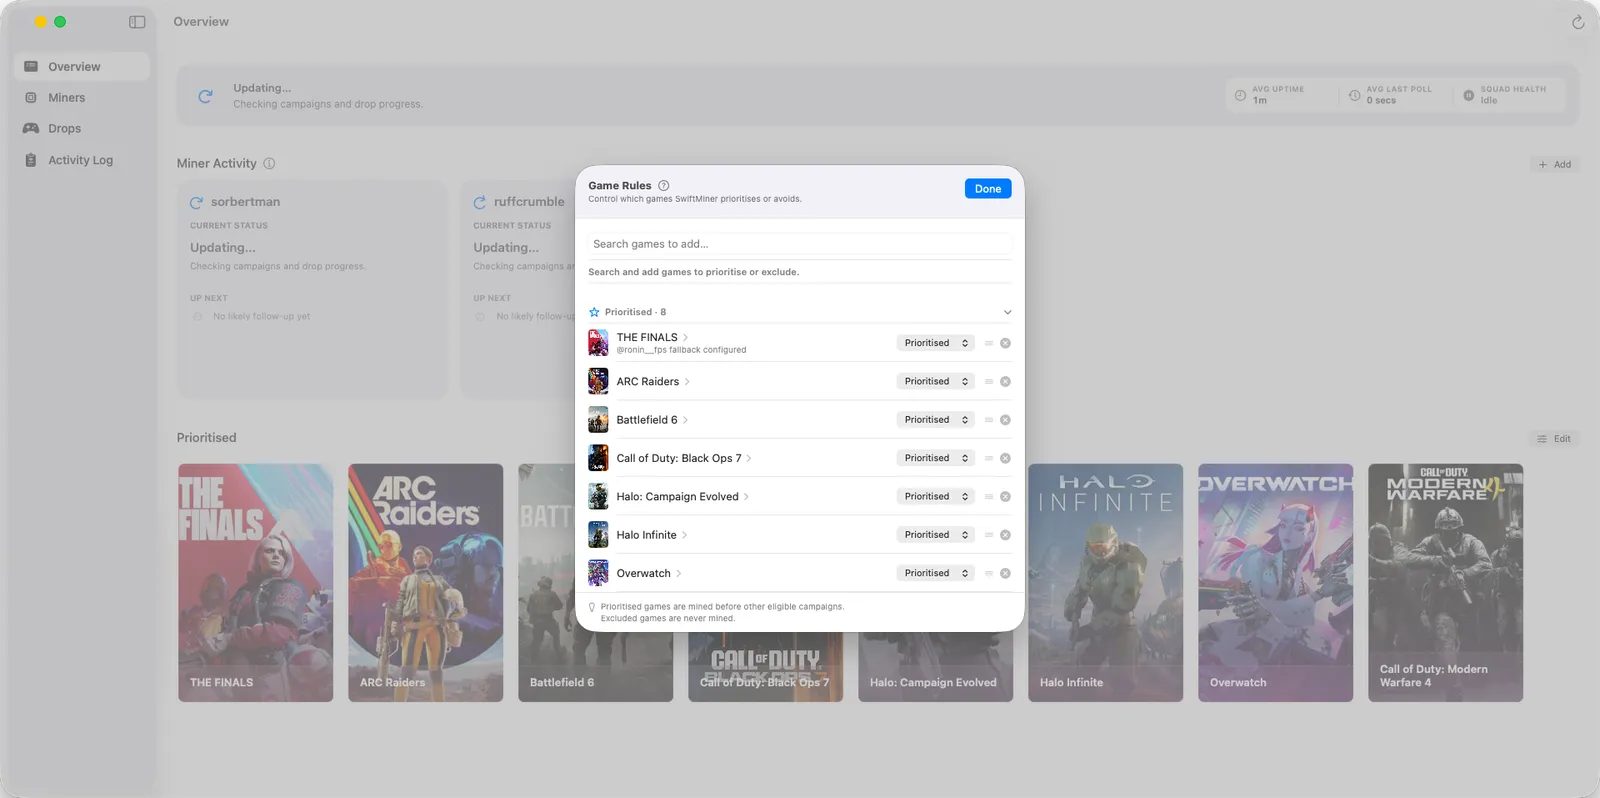
Task: Click Halo: Campaign Evolved icon in rules list
Action: click(598, 496)
